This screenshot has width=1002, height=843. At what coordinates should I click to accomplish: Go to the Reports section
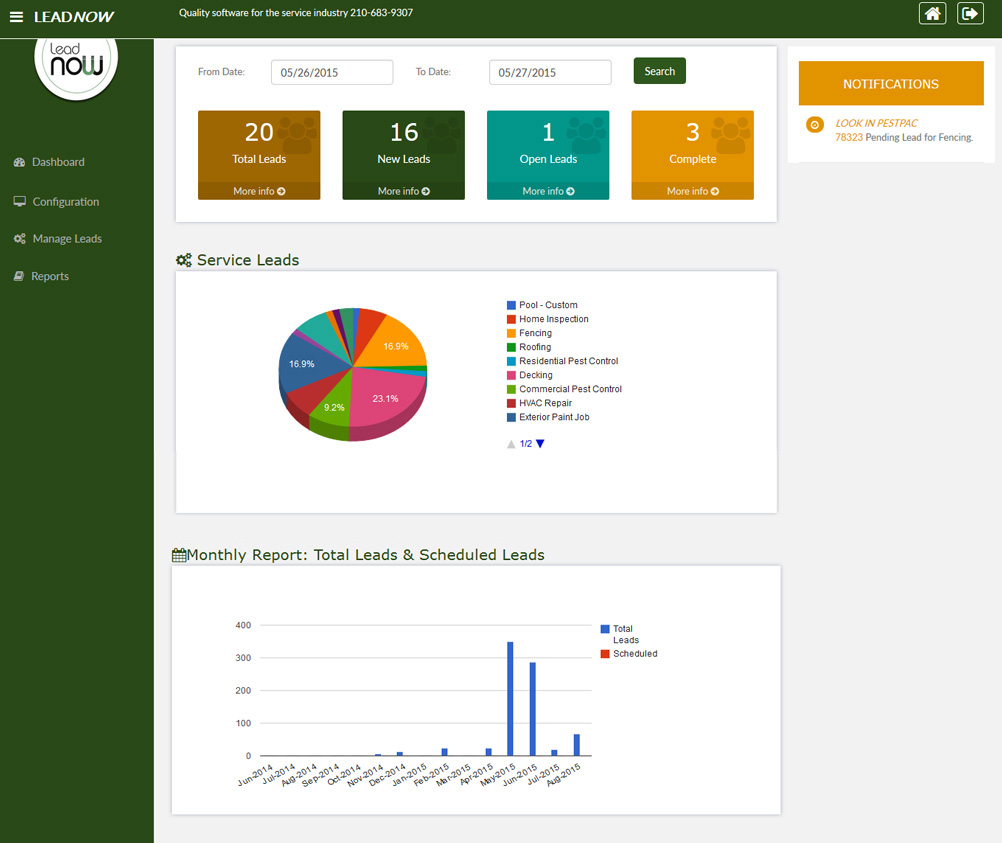pos(47,275)
